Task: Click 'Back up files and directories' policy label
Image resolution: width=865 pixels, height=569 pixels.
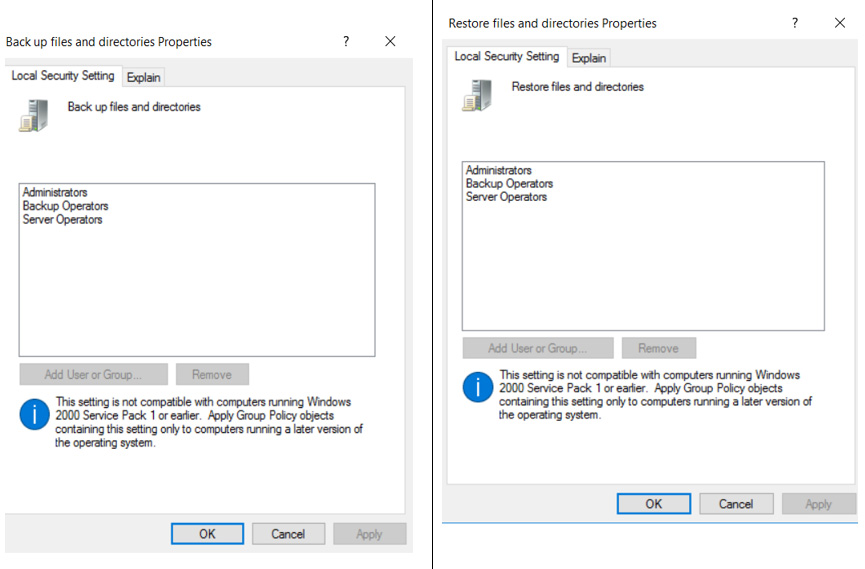Action: click(134, 107)
